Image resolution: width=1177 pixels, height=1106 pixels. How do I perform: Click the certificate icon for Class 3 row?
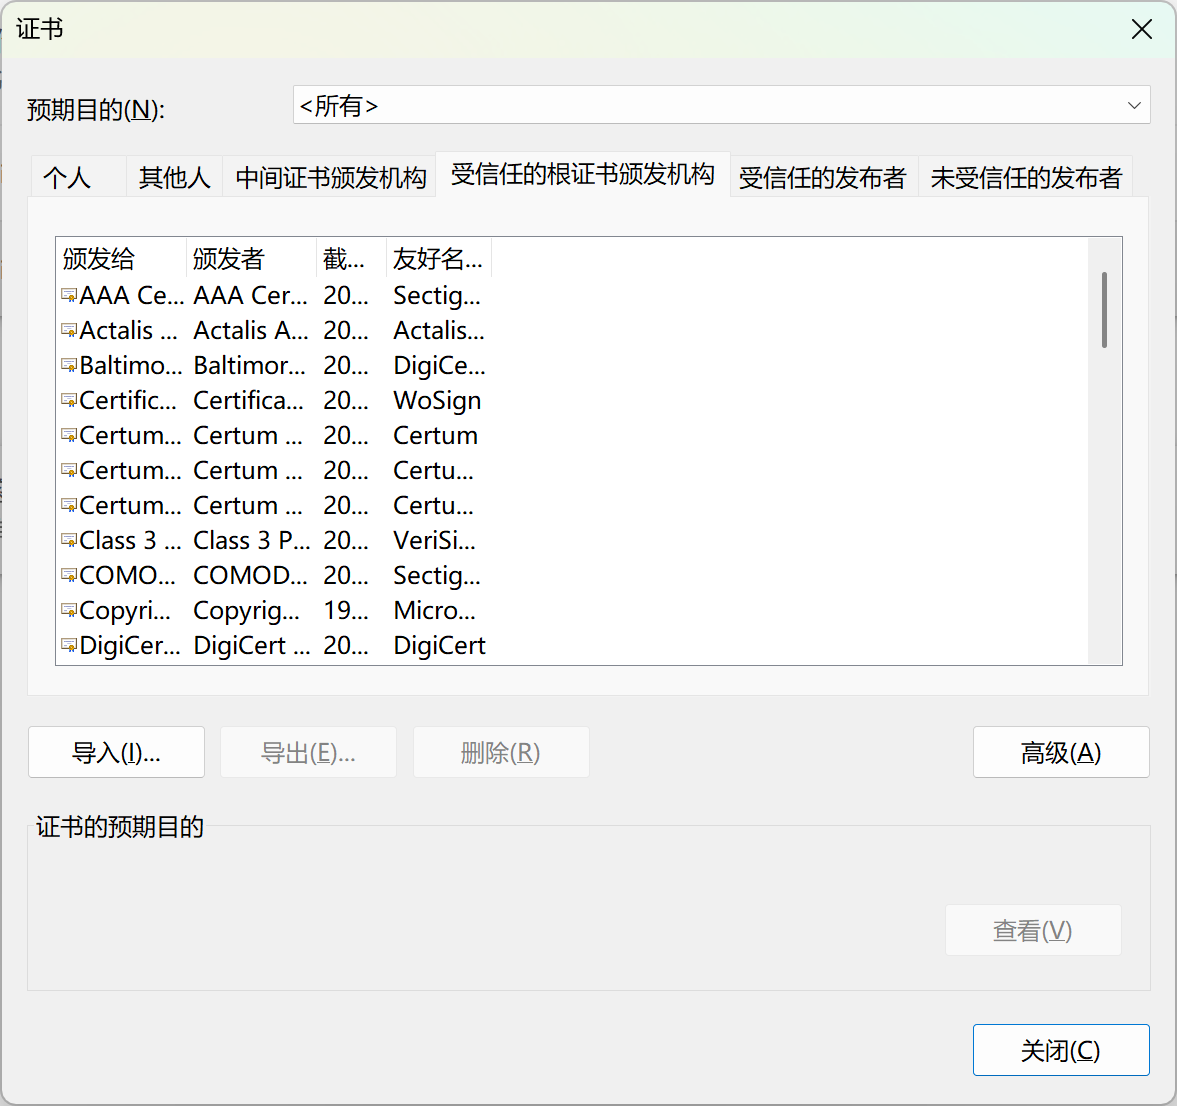click(69, 541)
